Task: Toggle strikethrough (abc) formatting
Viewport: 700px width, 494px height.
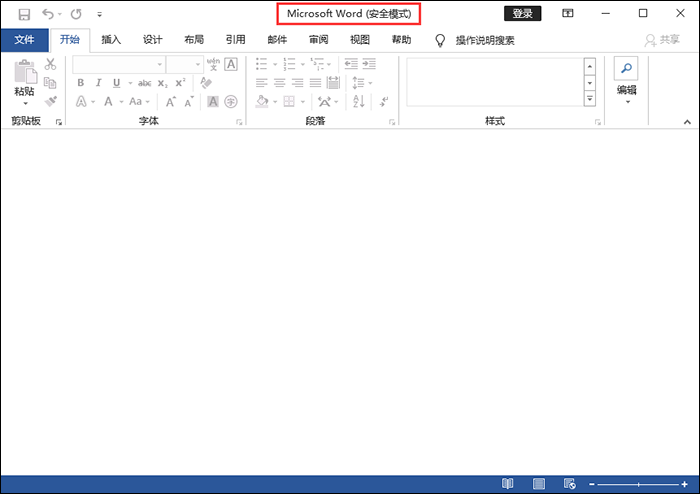Action: (x=144, y=83)
